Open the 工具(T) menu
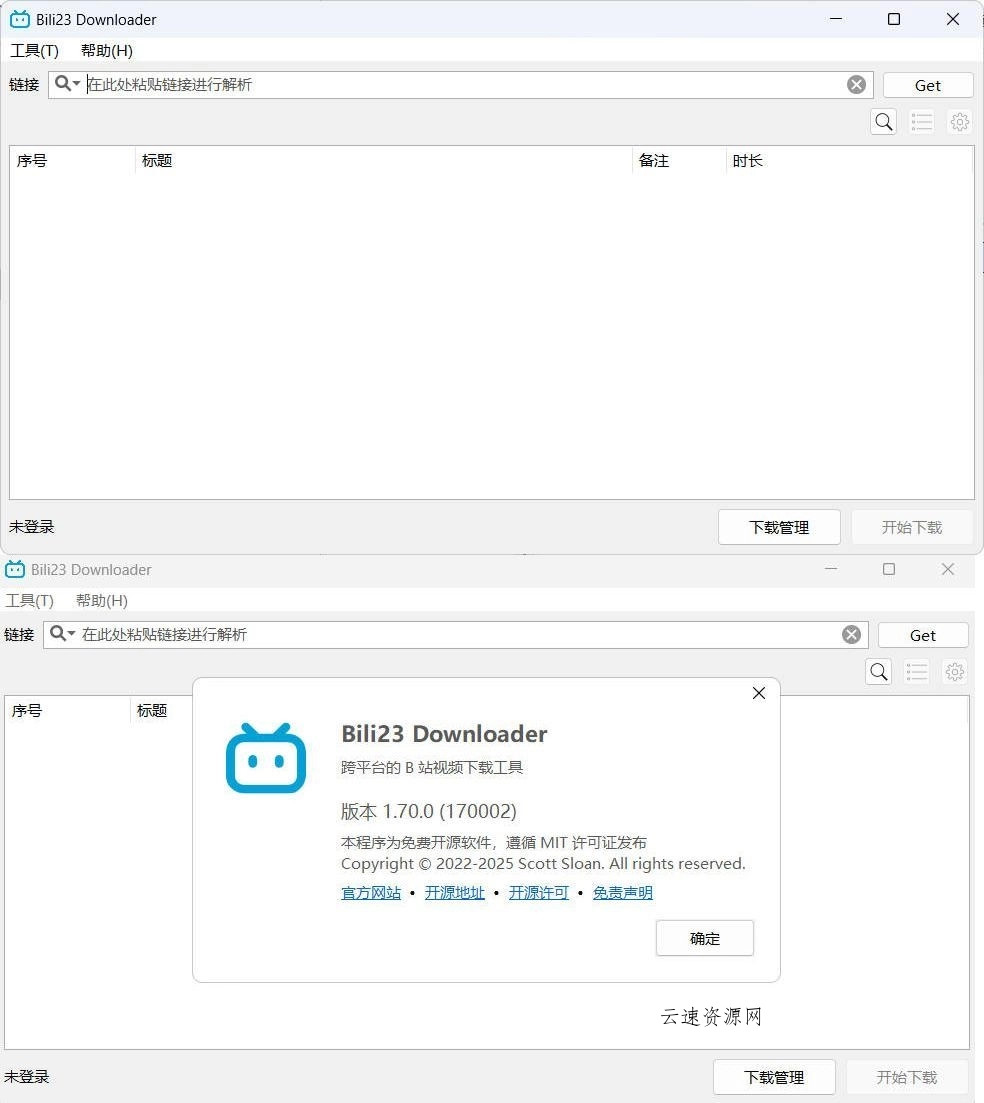Image resolution: width=984 pixels, height=1103 pixels. [x=33, y=50]
